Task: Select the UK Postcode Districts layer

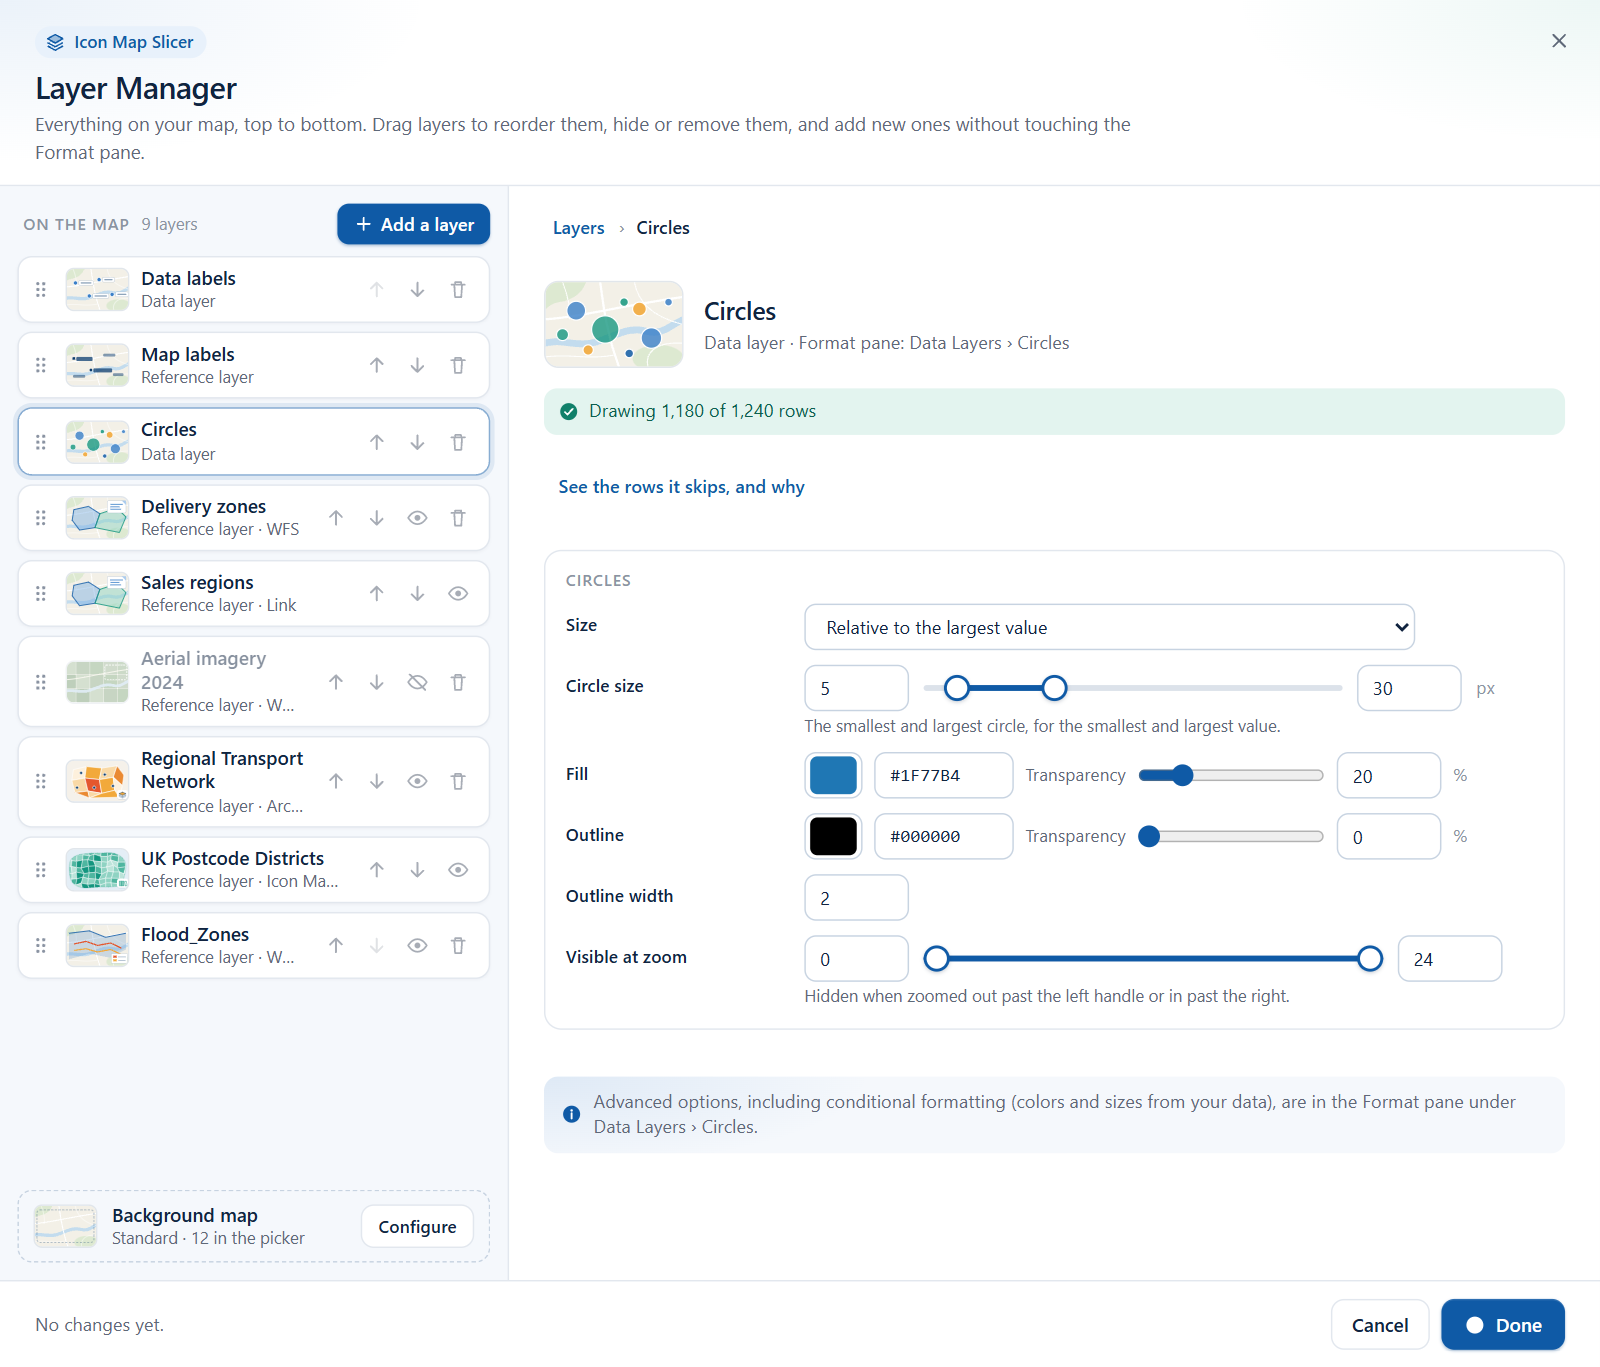Action: (254, 870)
